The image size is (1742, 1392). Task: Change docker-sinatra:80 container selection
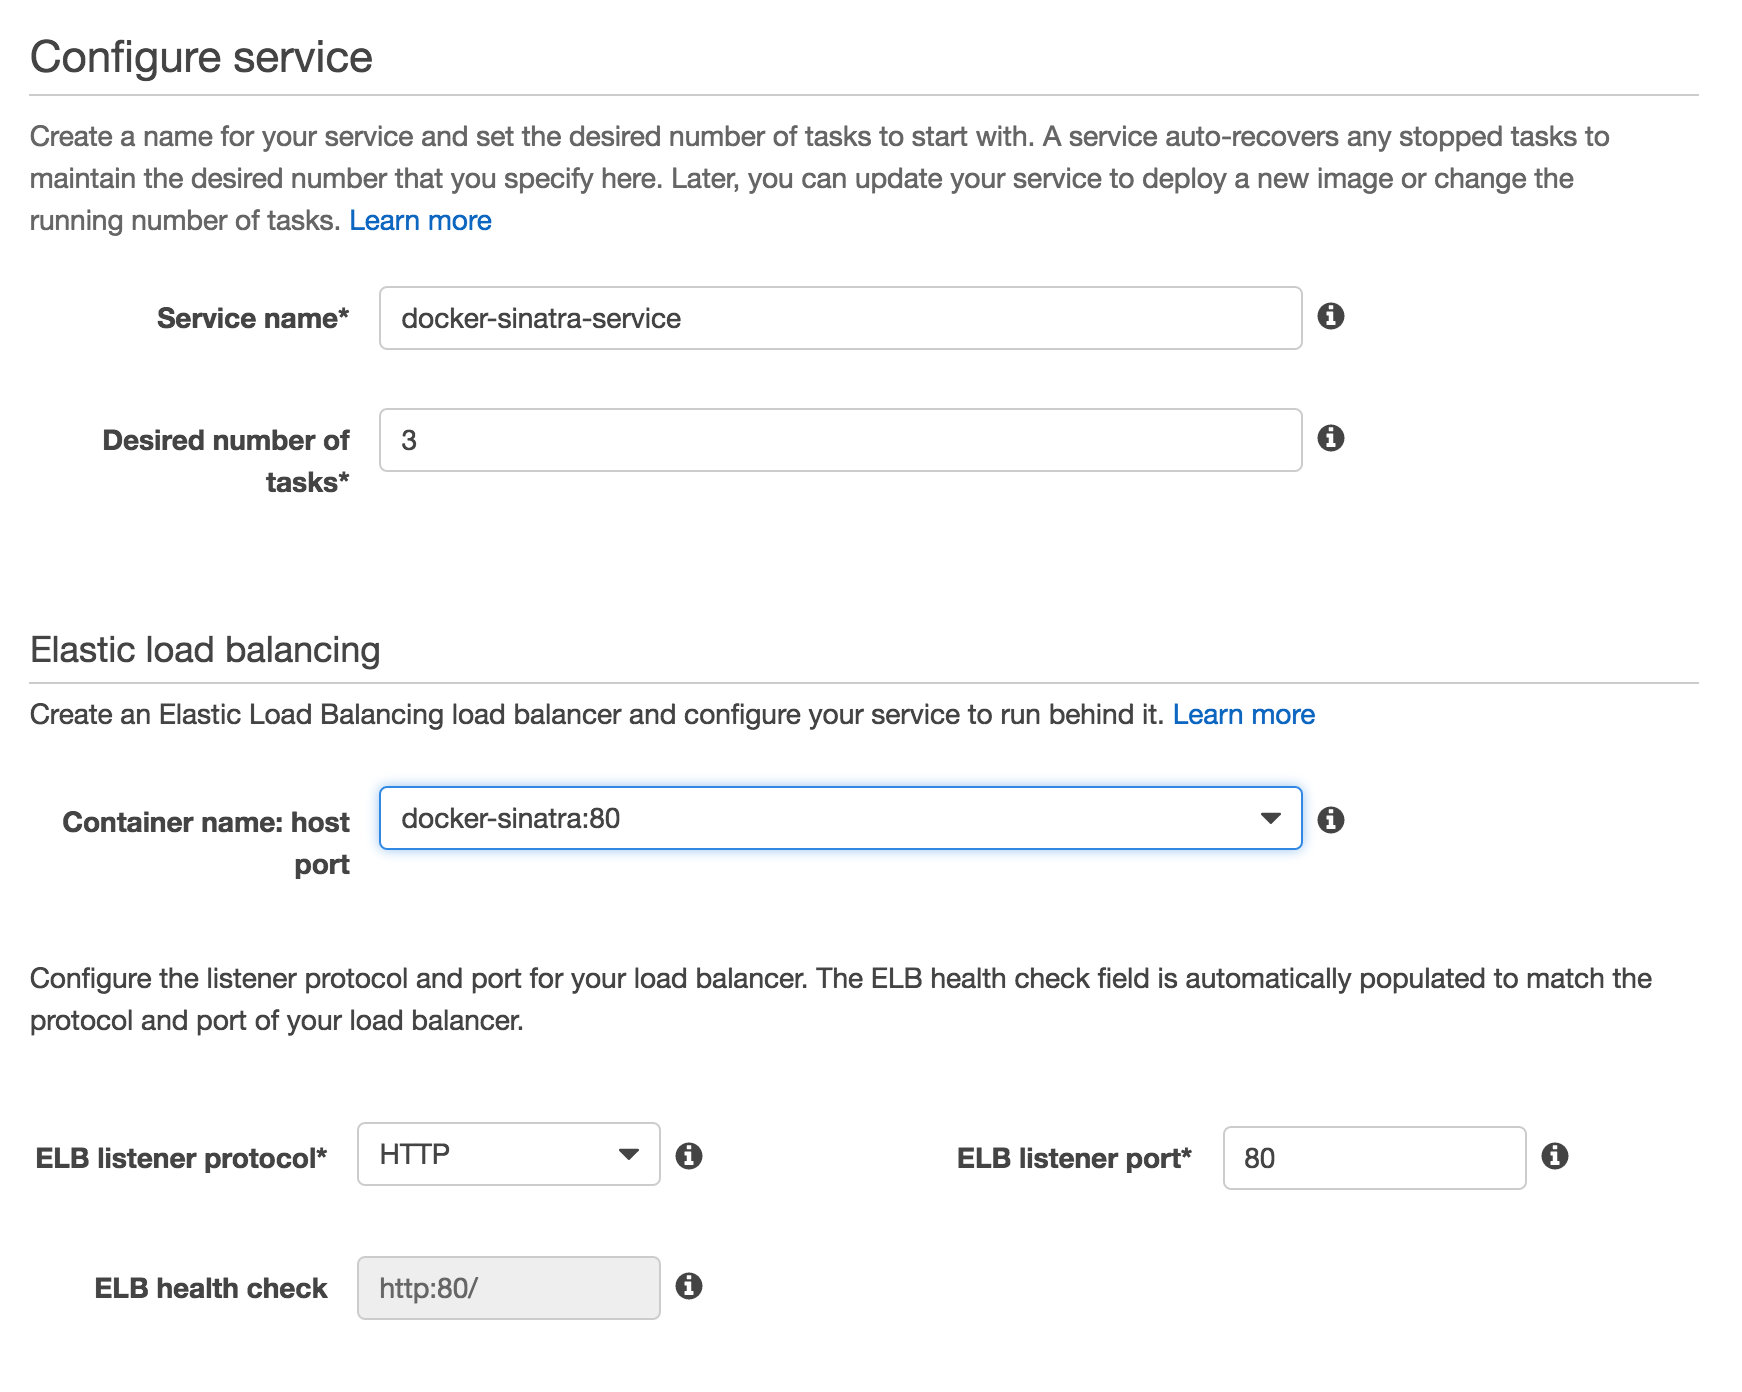point(840,818)
